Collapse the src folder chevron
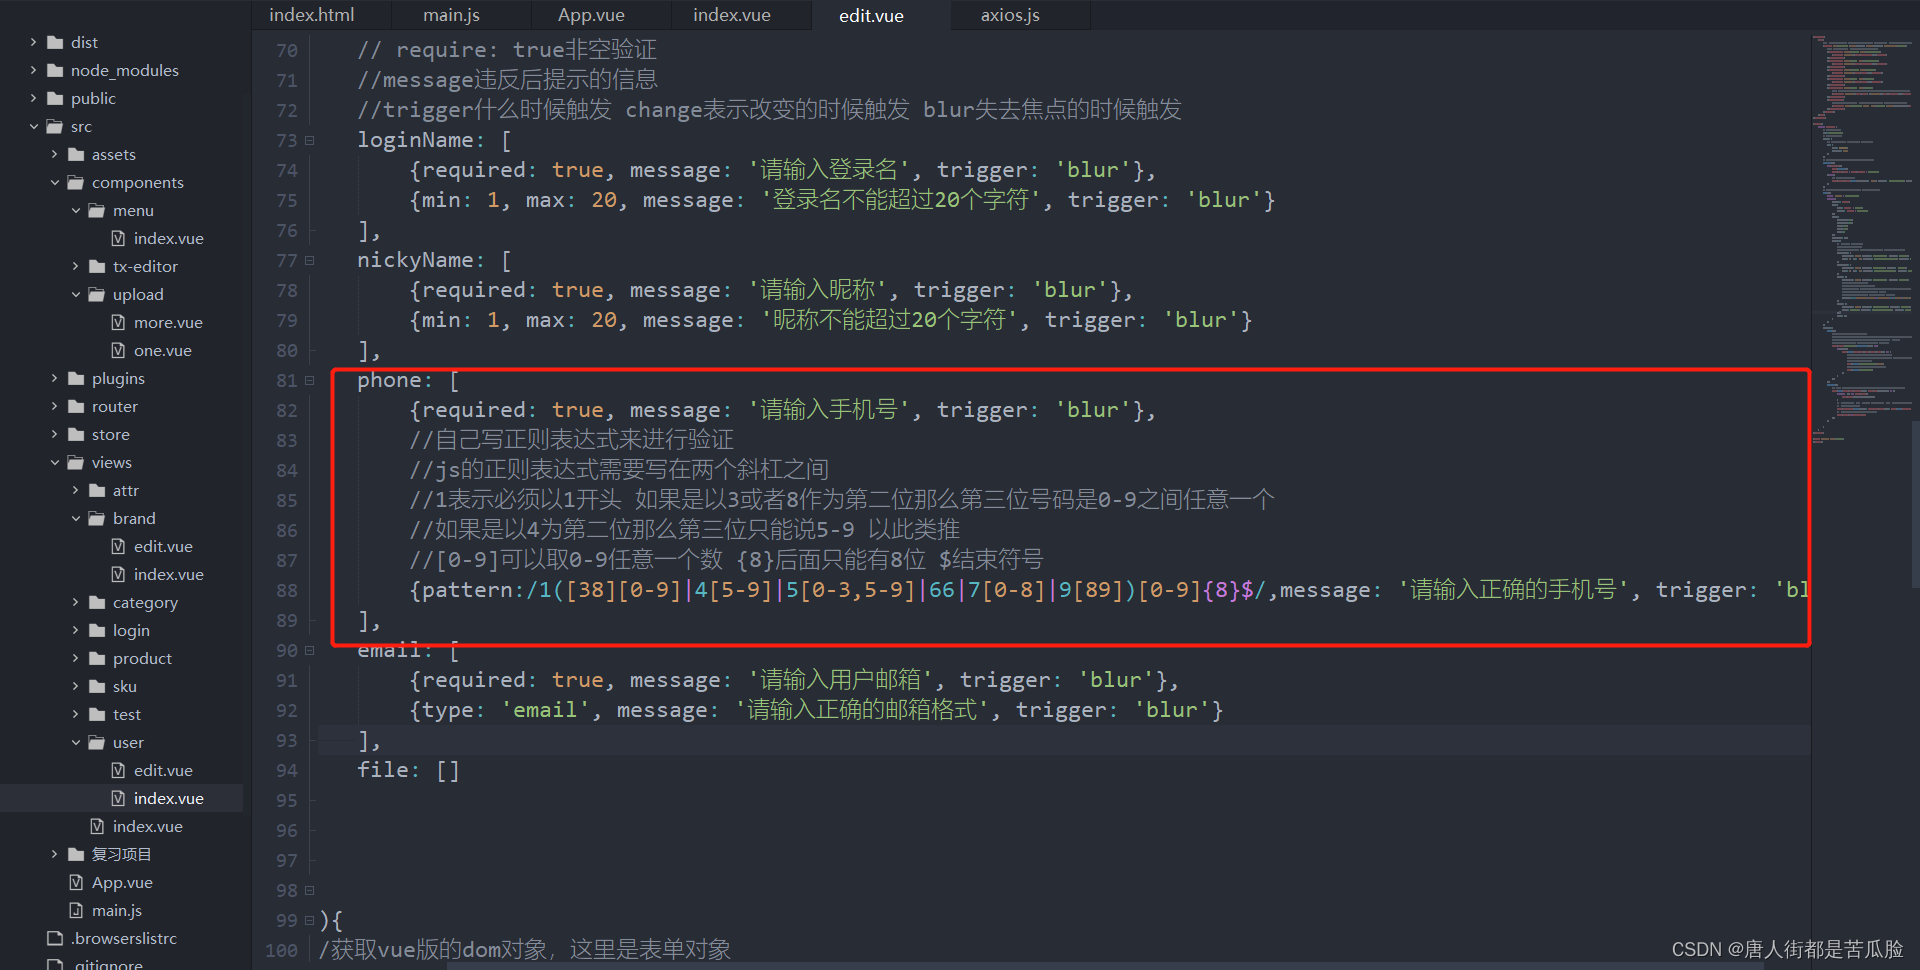 (x=33, y=126)
